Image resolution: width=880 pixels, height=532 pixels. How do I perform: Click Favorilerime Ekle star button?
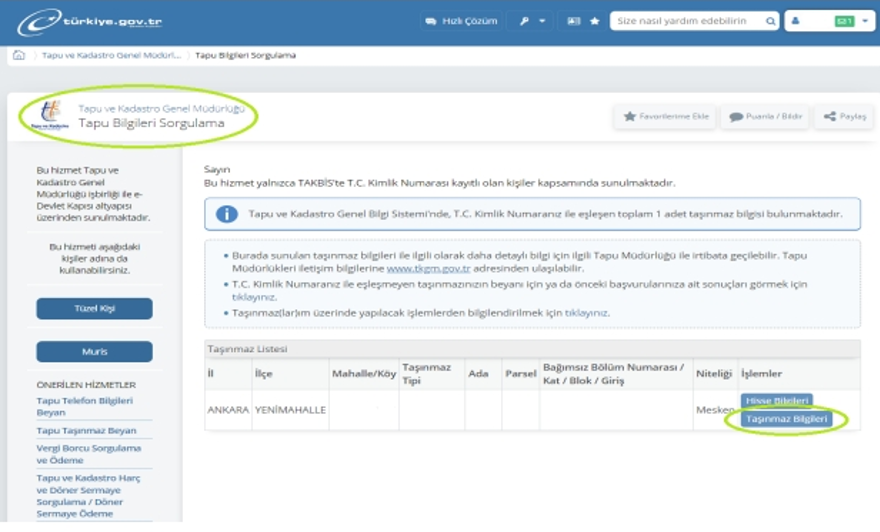pos(666,117)
